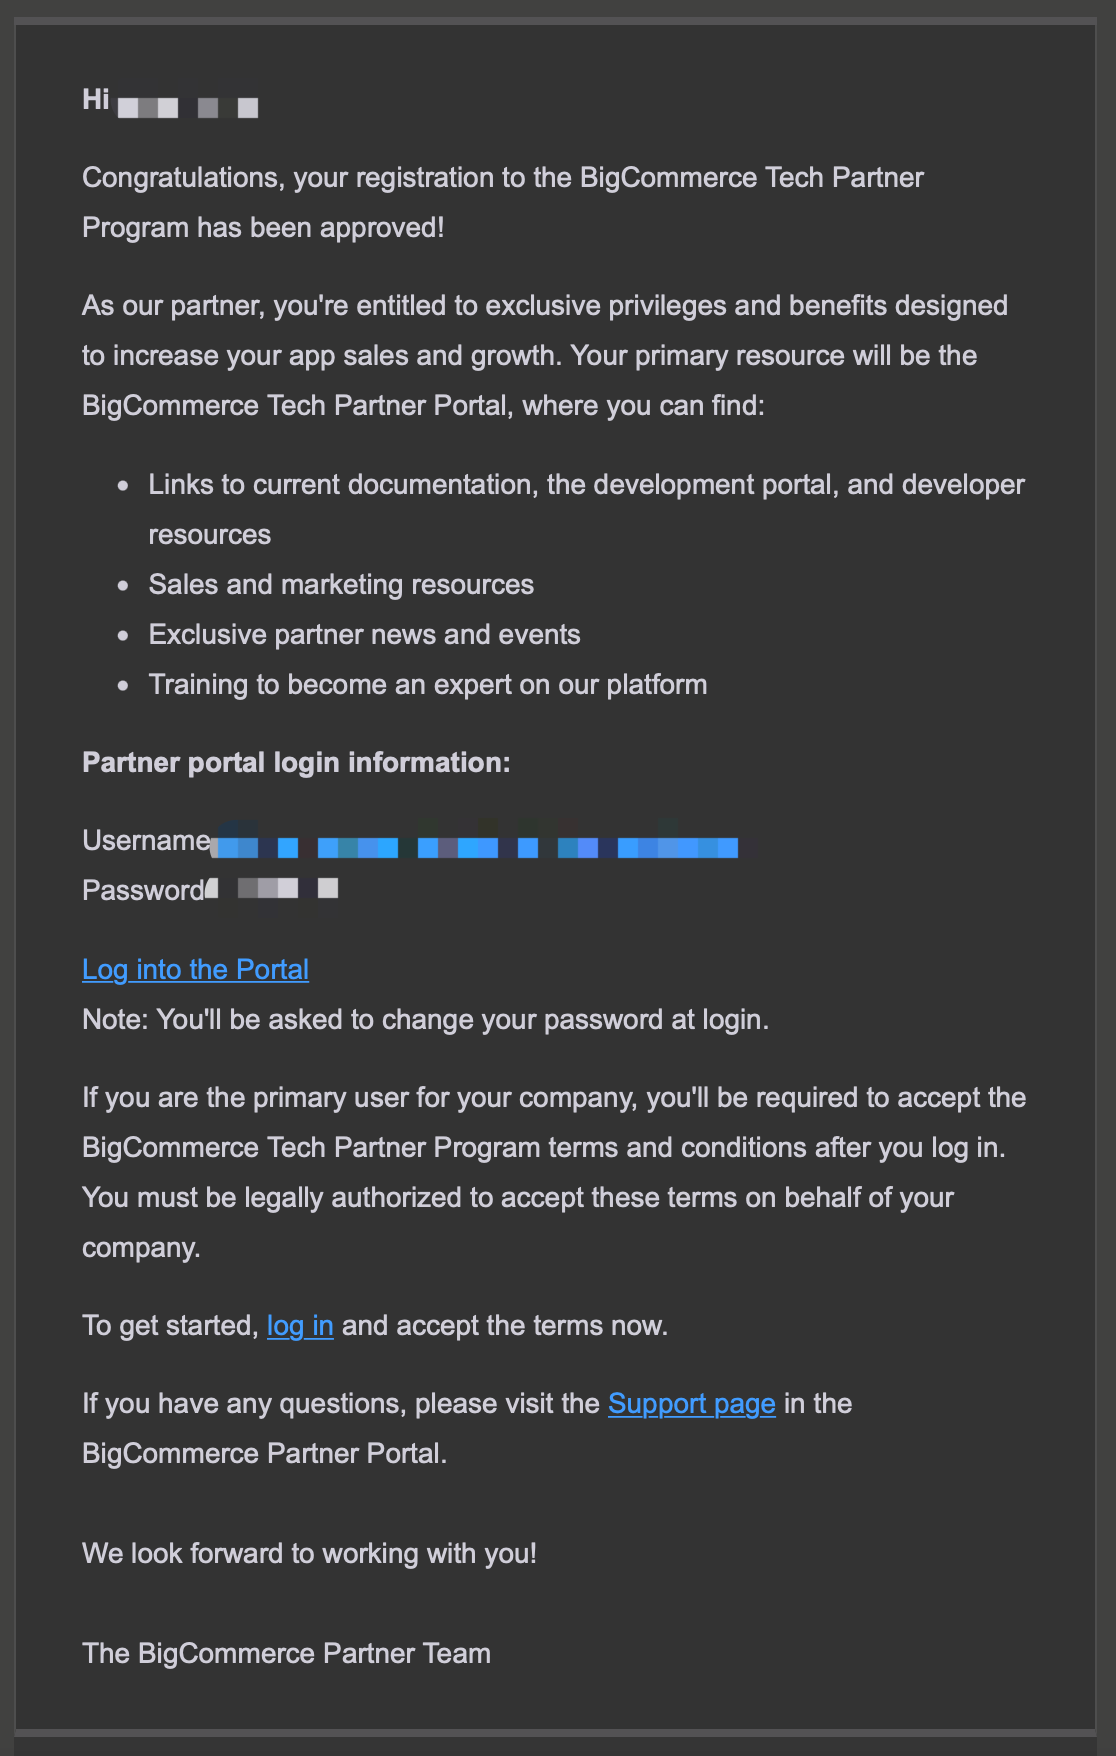Viewport: 1116px width, 1756px height.
Task: Open the "Log into the Portal" link
Action: click(195, 969)
